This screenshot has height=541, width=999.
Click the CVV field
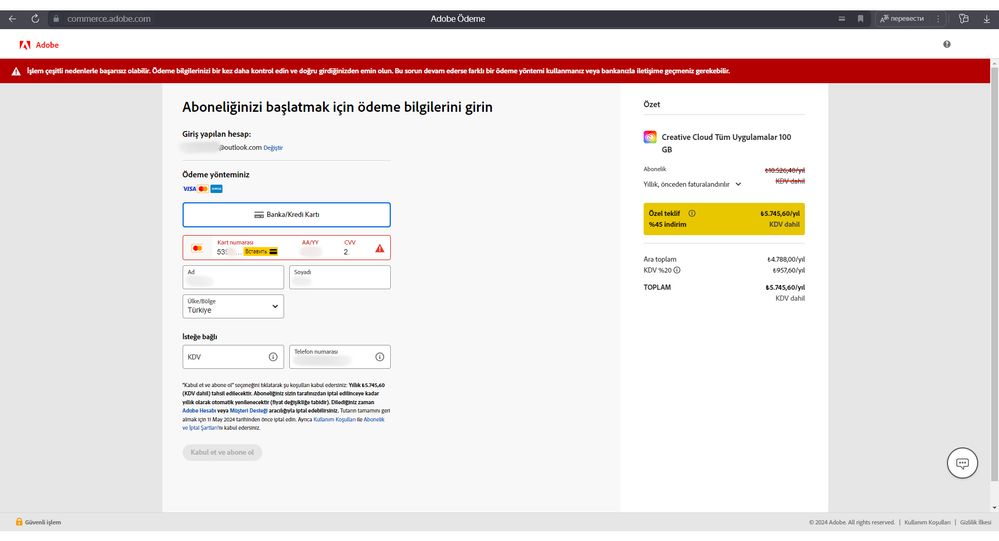(x=350, y=248)
